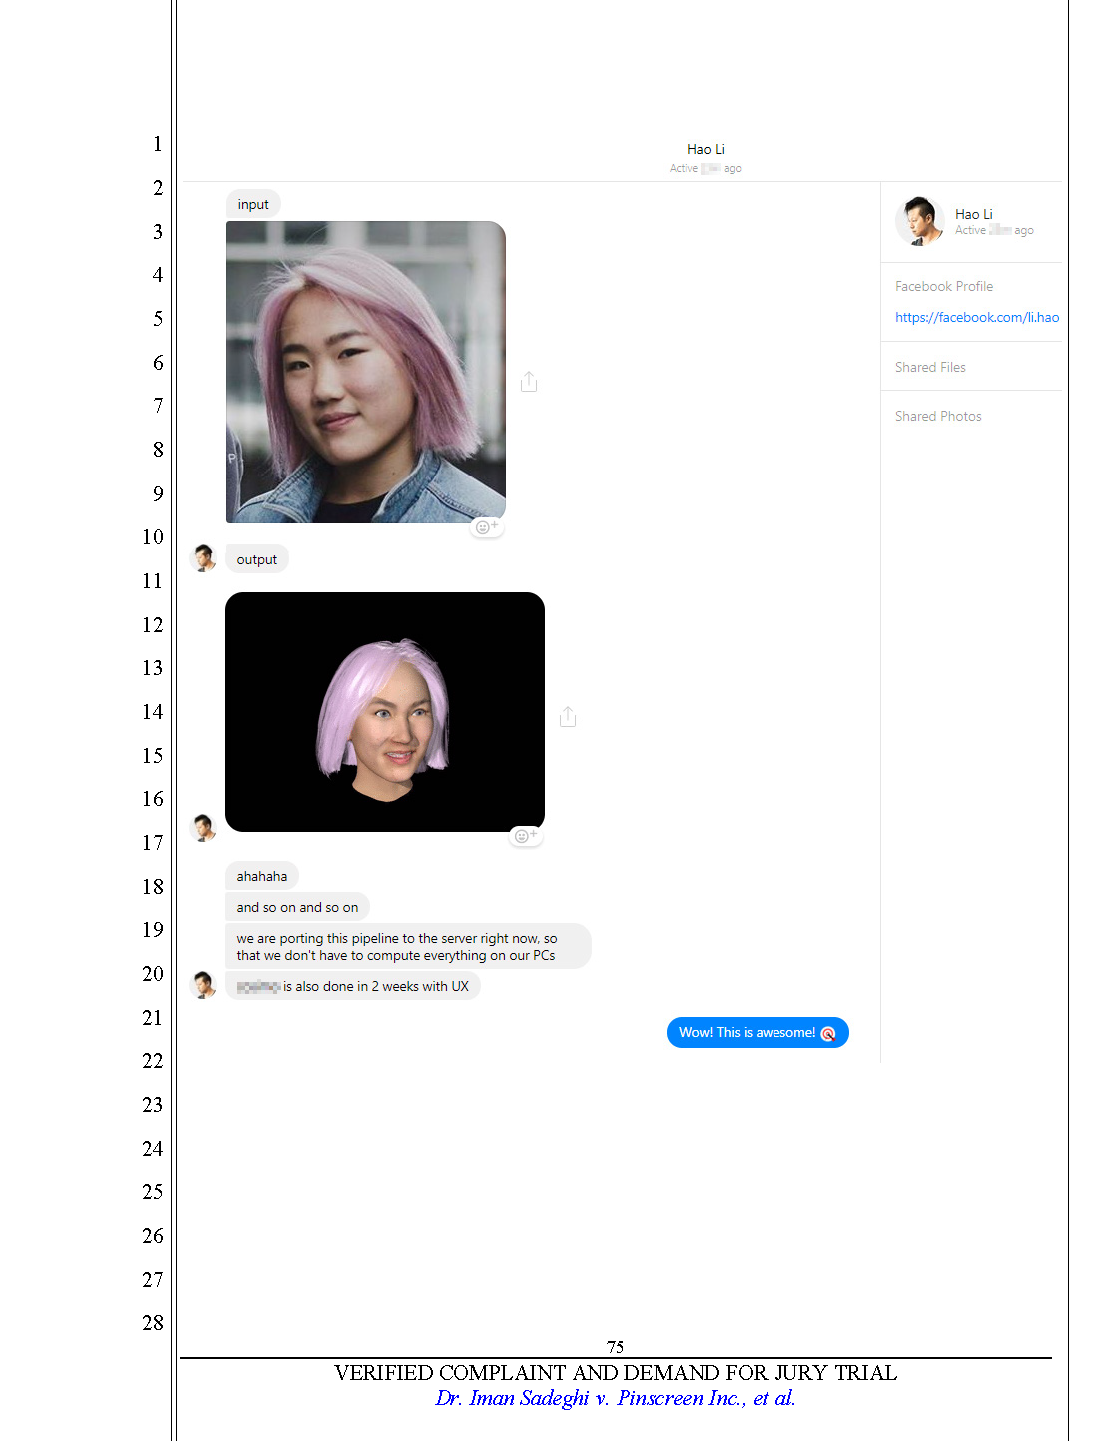Open the Facebook Profile panel in the sidebar
This screenshot has width=1114, height=1441.
(x=944, y=286)
